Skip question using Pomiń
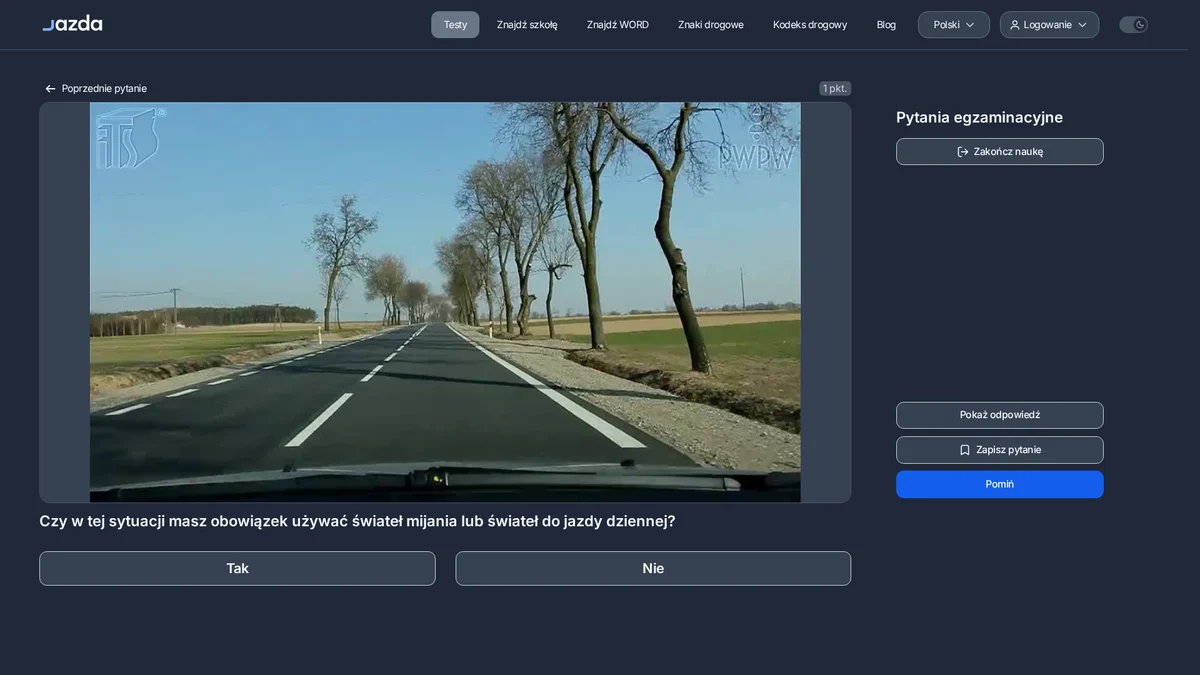The height and width of the screenshot is (675, 1200). 1000,484
